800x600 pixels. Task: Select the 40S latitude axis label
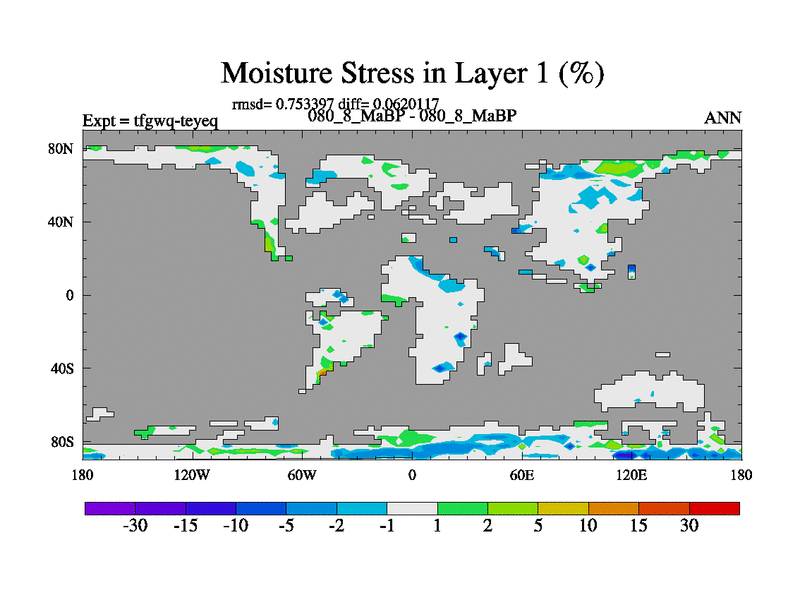[x=64, y=368]
